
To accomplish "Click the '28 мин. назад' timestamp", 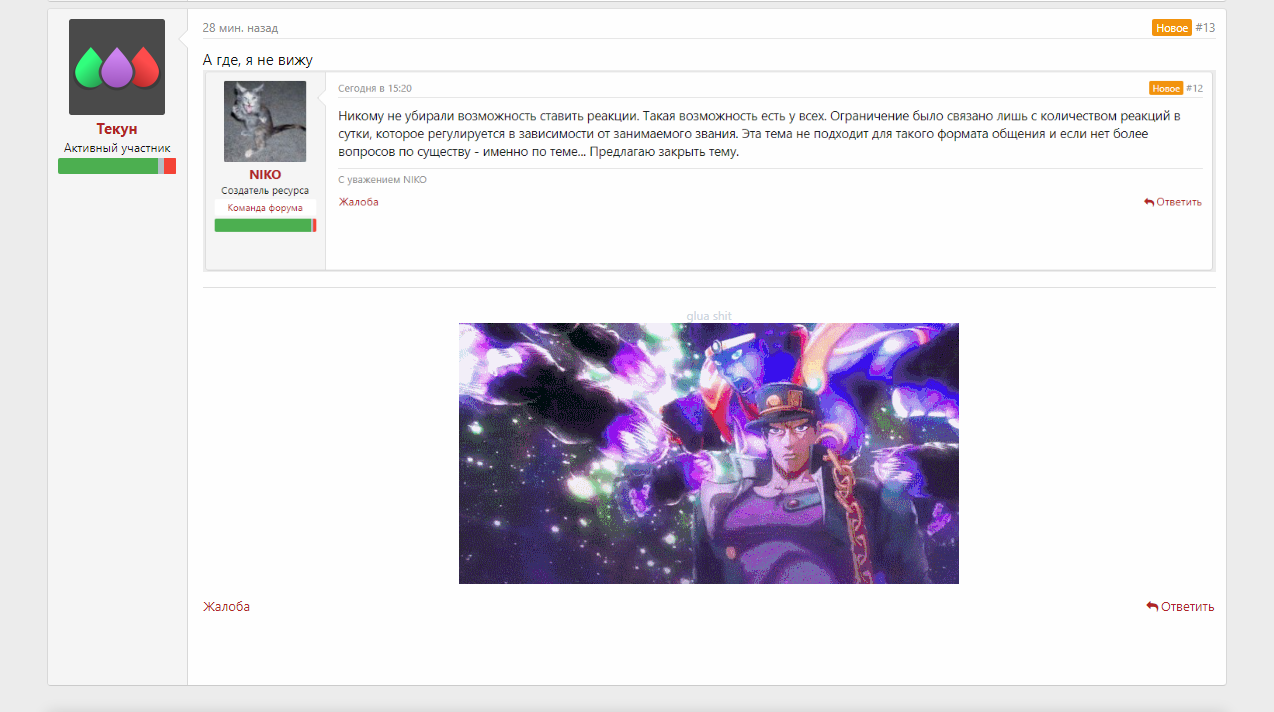I will (x=240, y=28).
